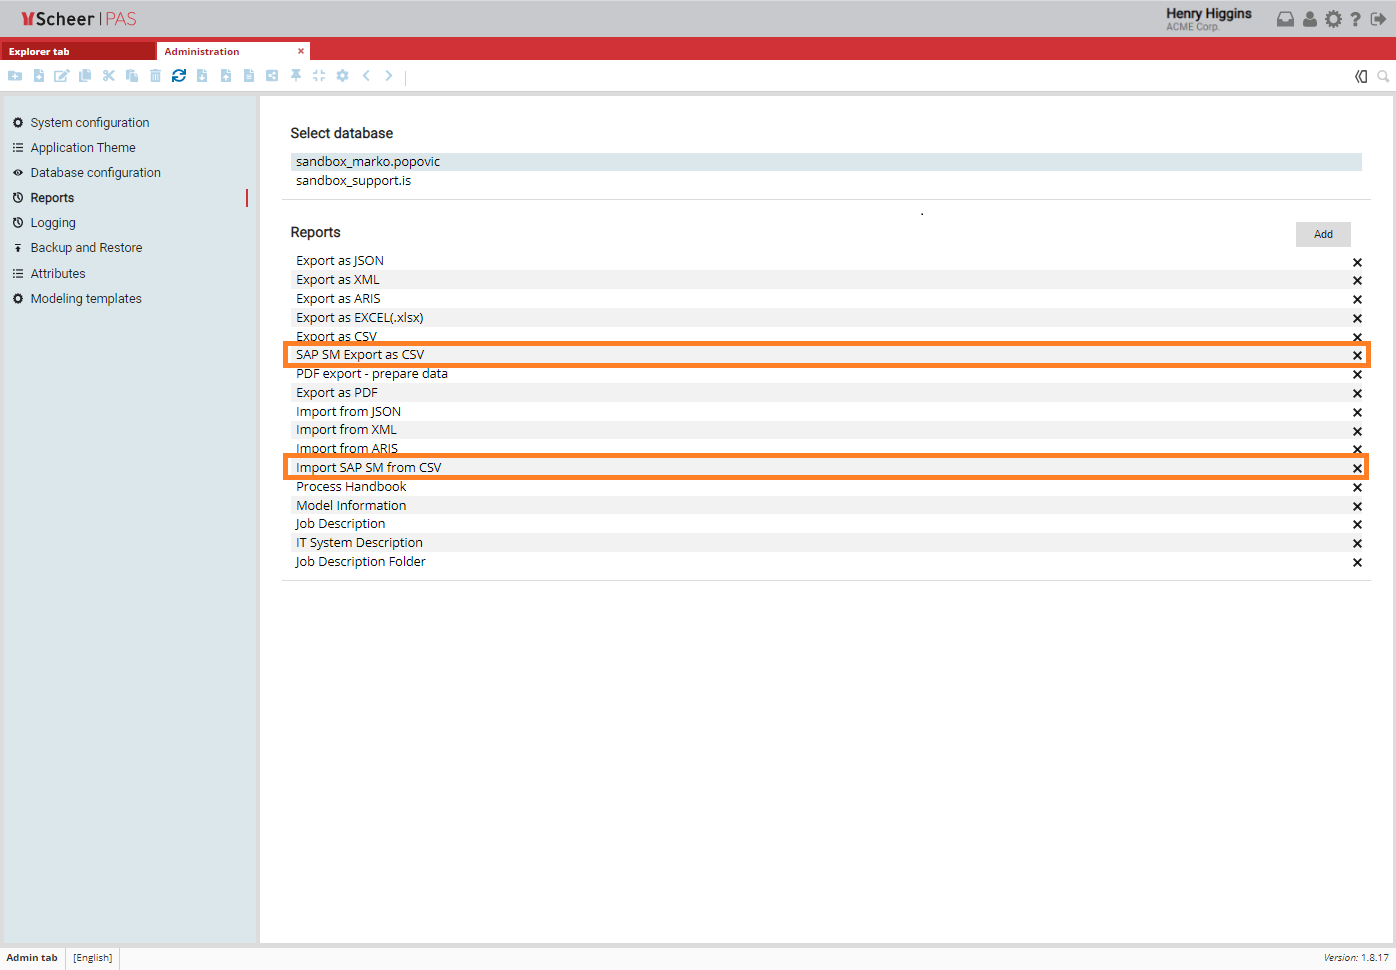This screenshot has width=1396, height=970.
Task: Collapse the right sidebar with the arrow icon
Action: pos(1360,76)
